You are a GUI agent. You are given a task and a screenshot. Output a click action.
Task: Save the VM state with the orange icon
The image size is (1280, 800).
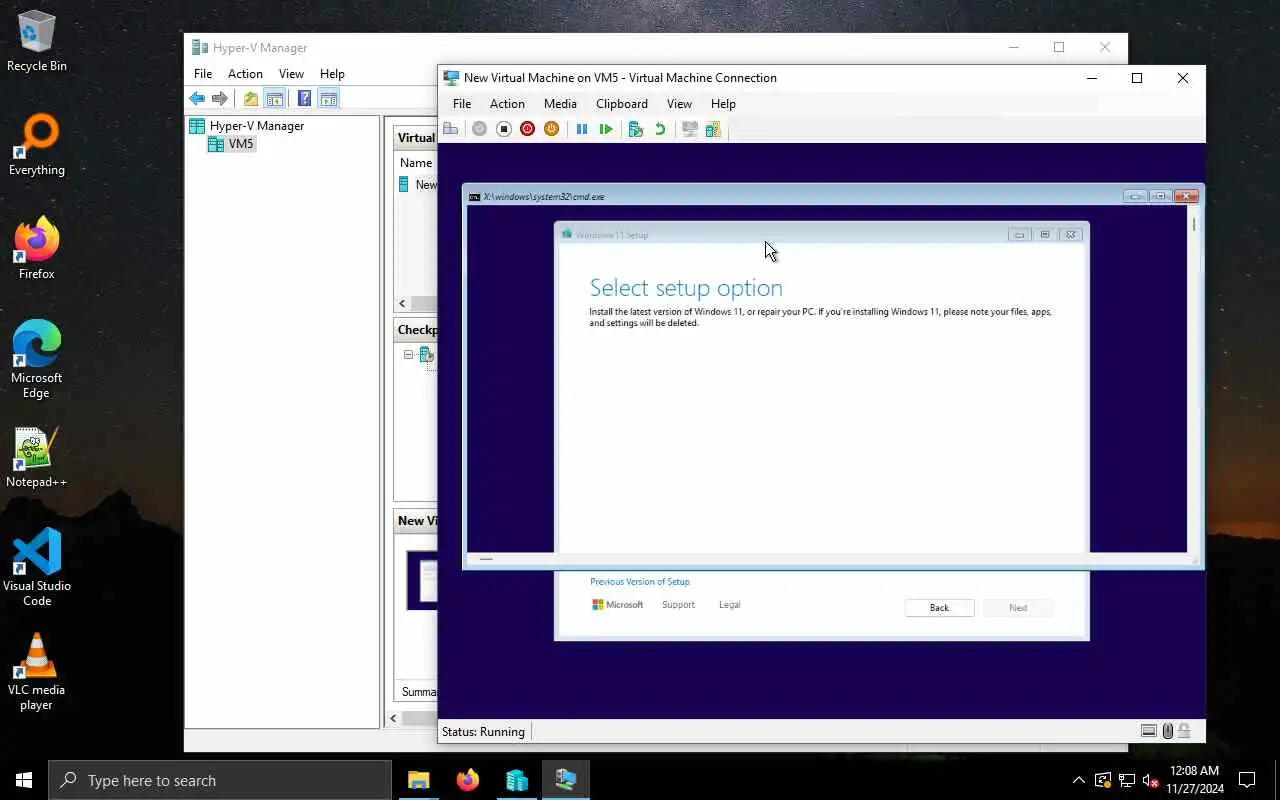(x=551, y=129)
